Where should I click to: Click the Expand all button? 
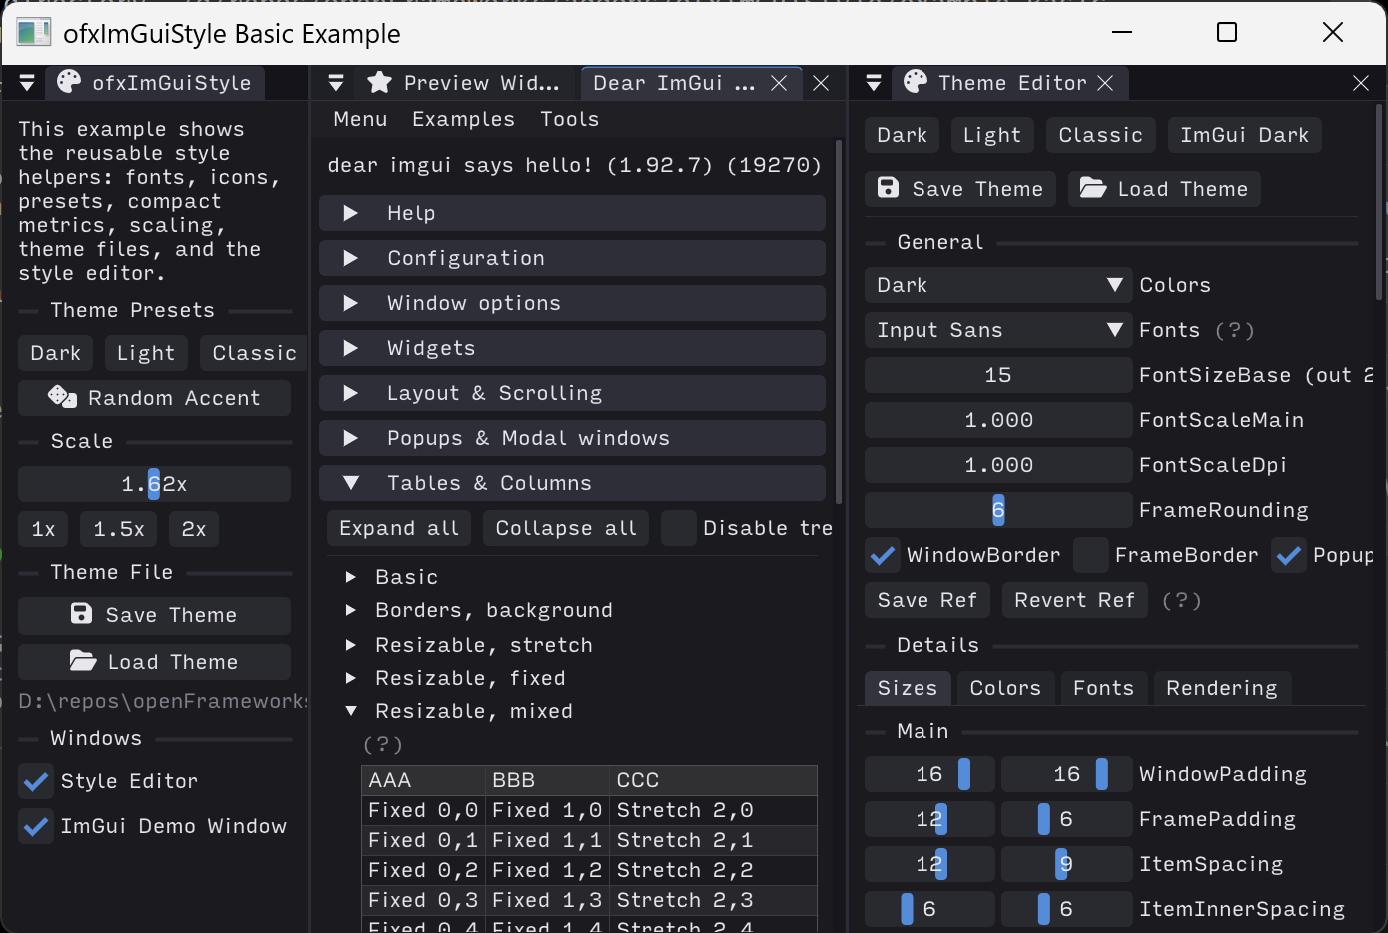click(x=399, y=528)
